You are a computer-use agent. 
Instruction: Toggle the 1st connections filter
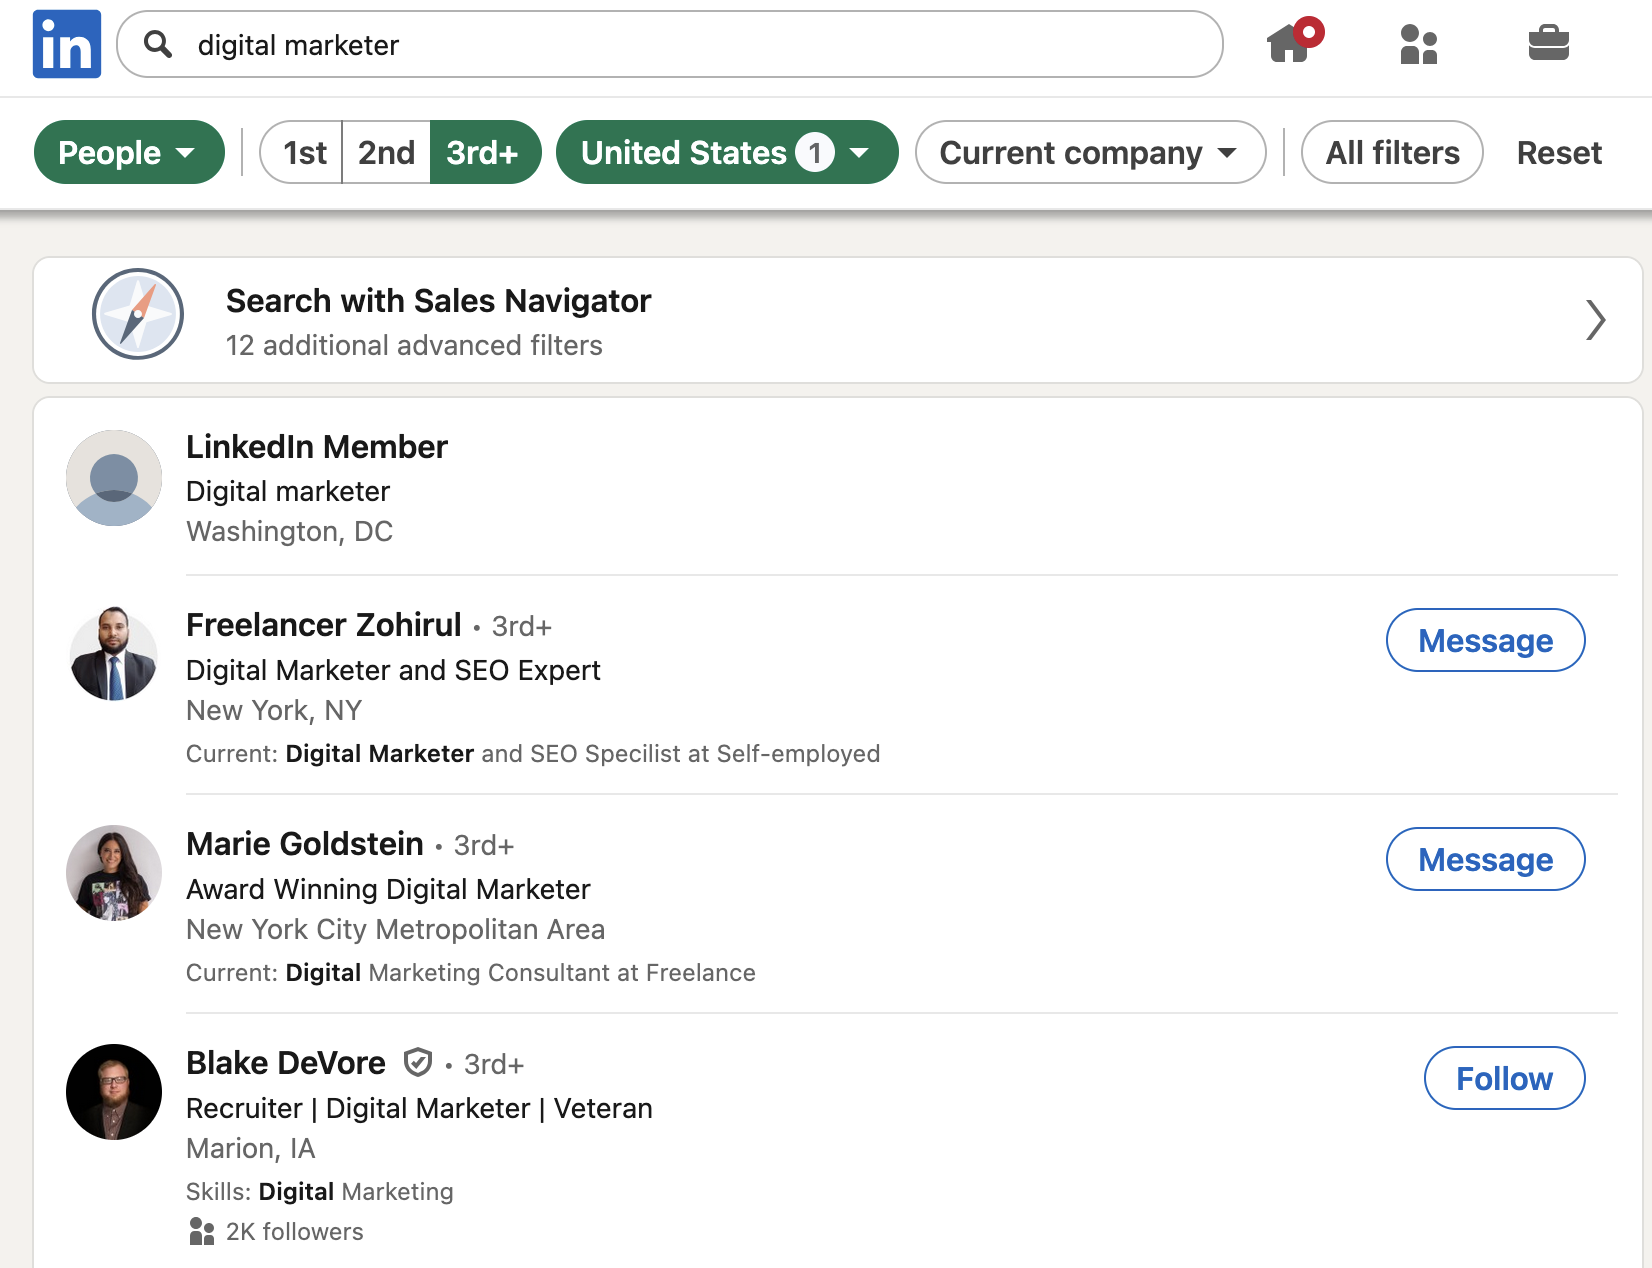pyautogui.click(x=302, y=152)
